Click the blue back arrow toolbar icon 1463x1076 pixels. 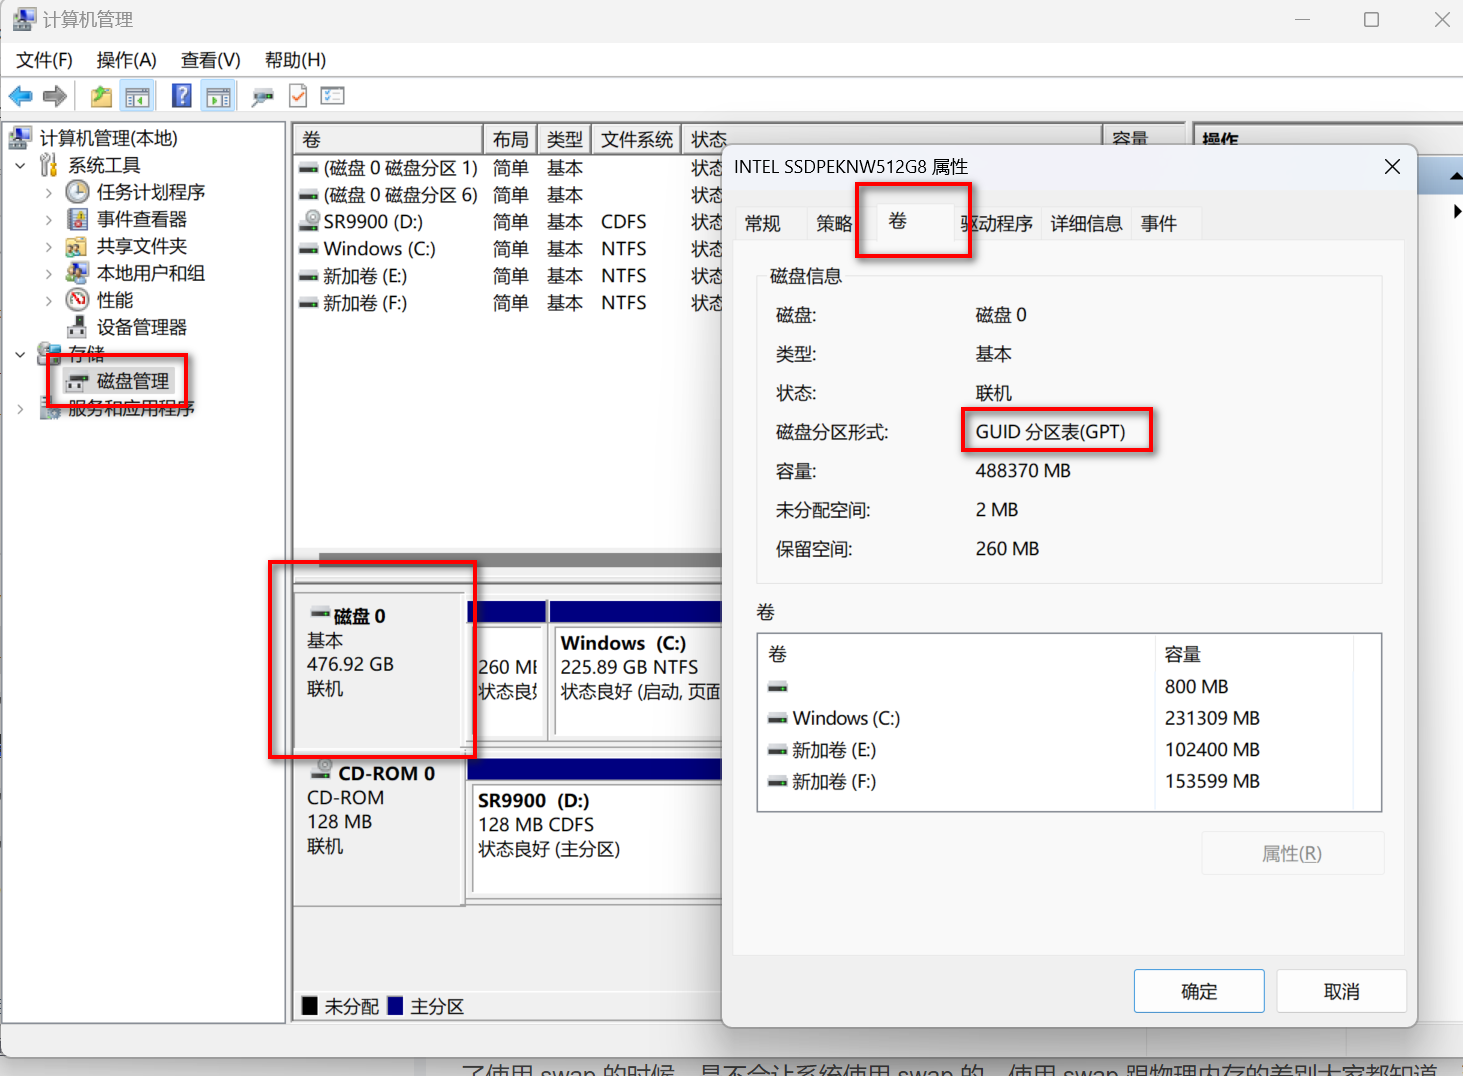point(20,96)
